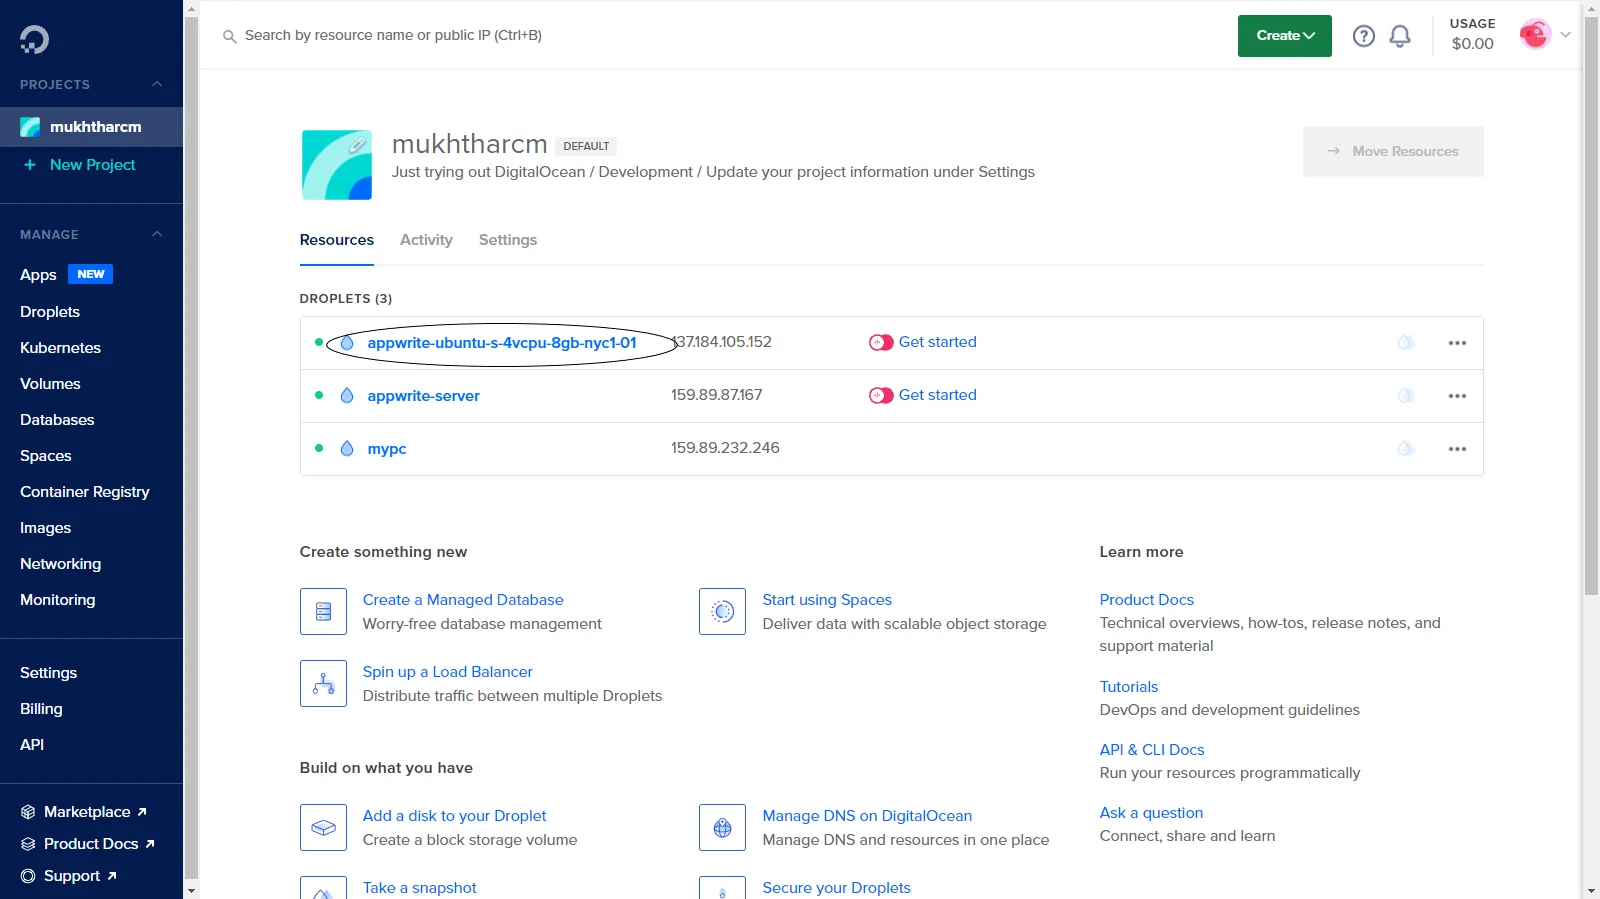The height and width of the screenshot is (899, 1600).
Task: Open the notifications bell
Action: tap(1400, 36)
